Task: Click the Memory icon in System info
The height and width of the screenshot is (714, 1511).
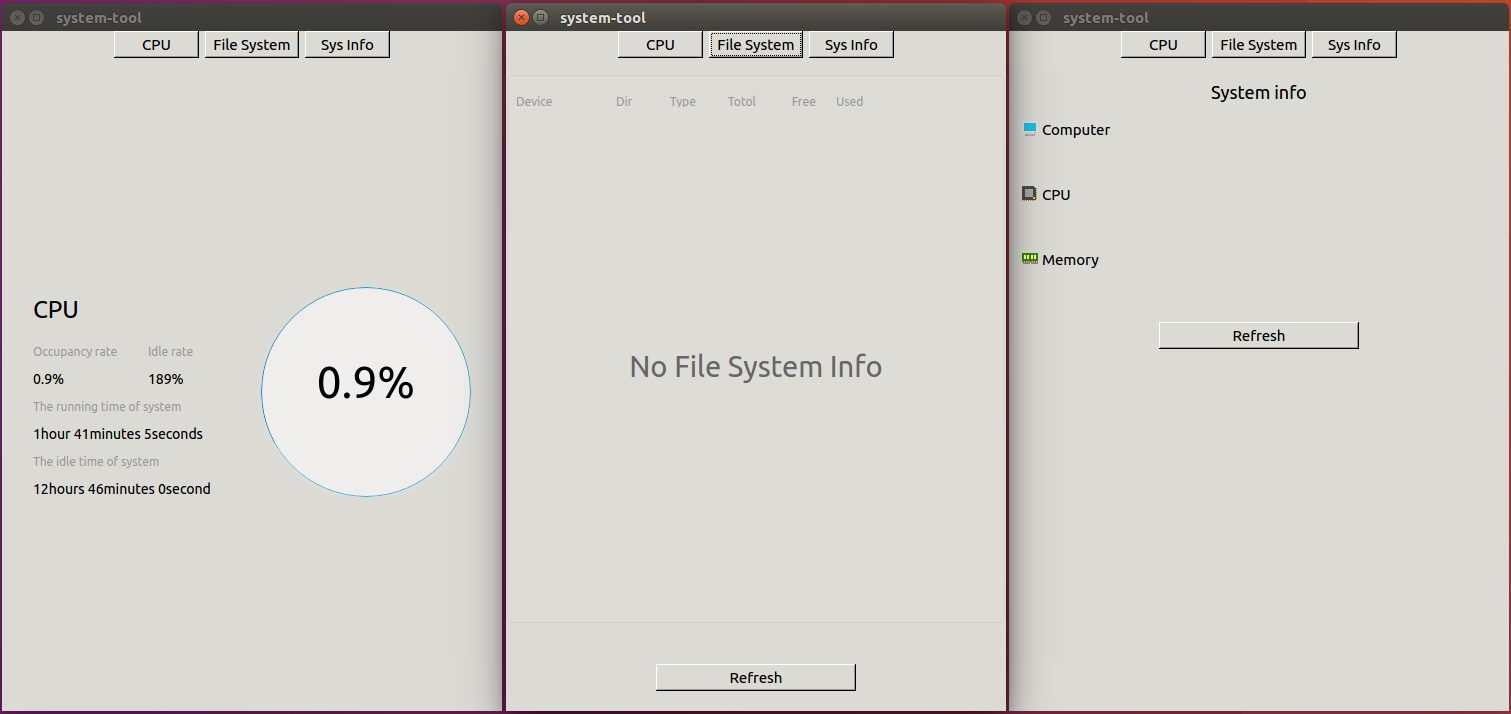Action: [1029, 259]
